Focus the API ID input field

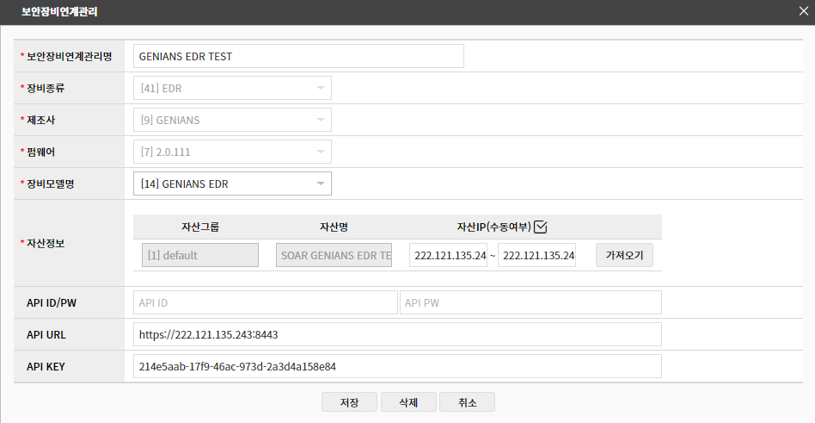click(x=265, y=303)
